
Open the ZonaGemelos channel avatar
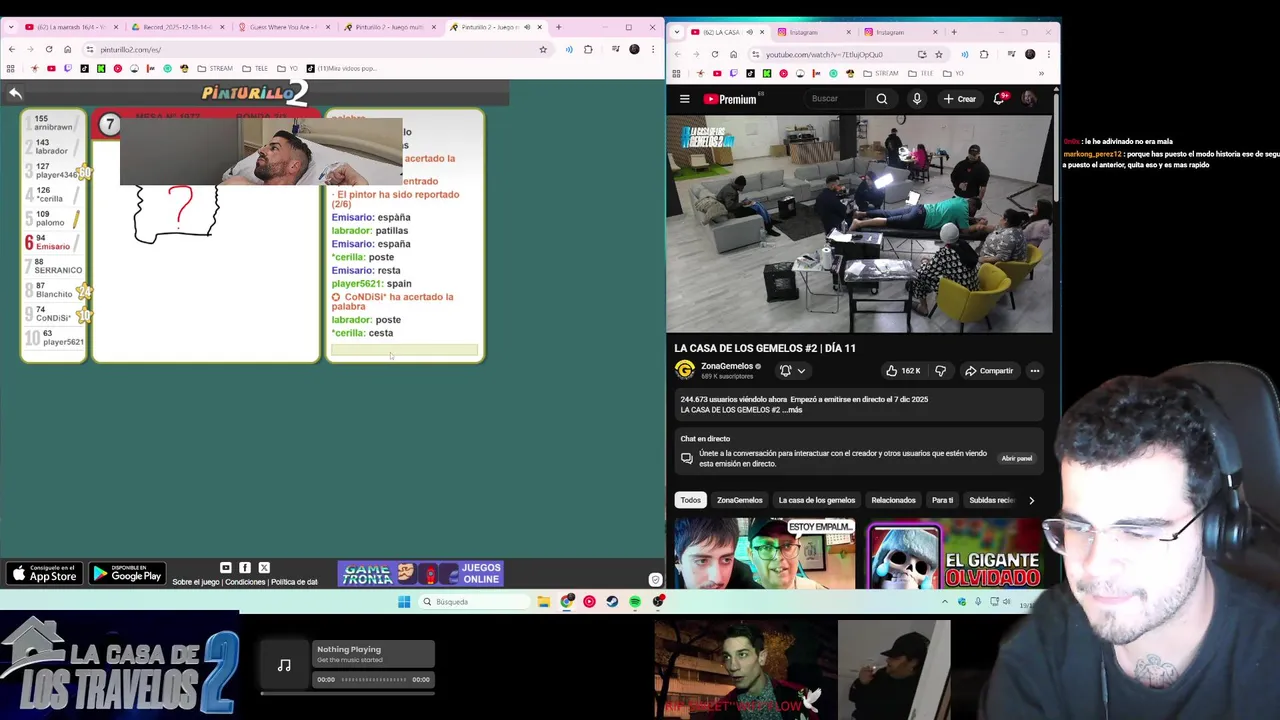tap(685, 370)
